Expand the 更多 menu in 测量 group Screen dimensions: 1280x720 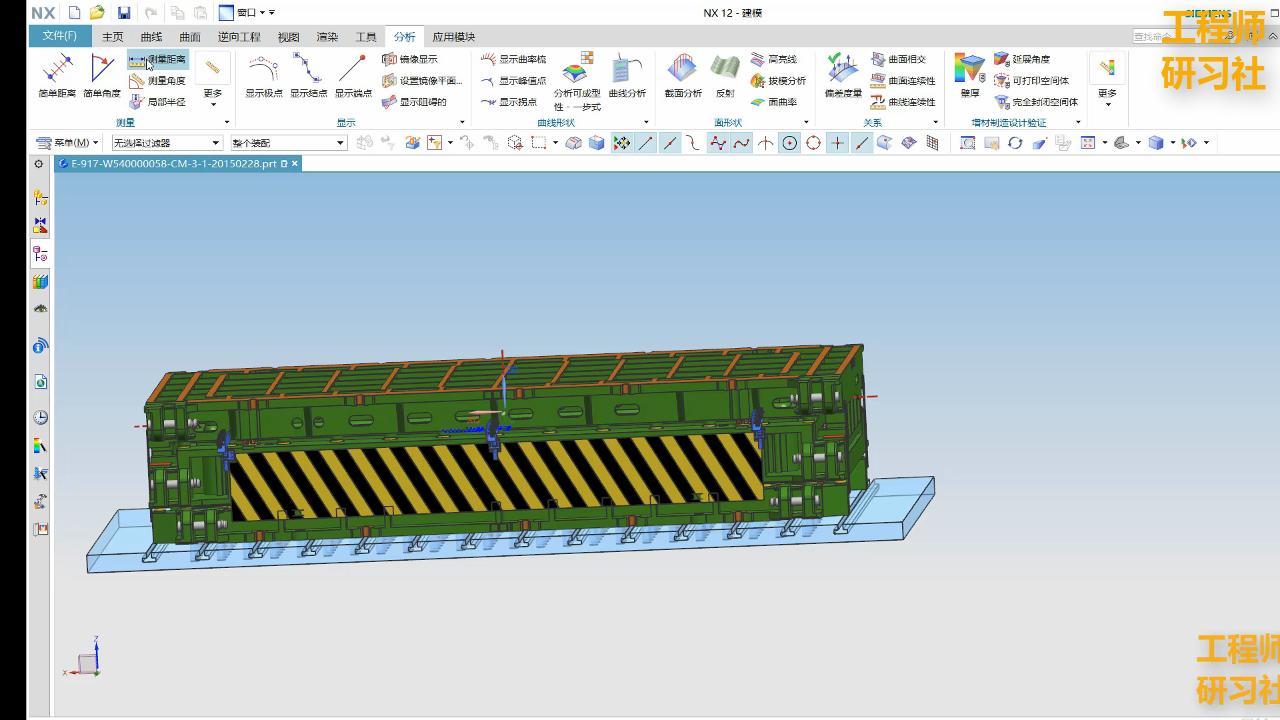point(212,95)
